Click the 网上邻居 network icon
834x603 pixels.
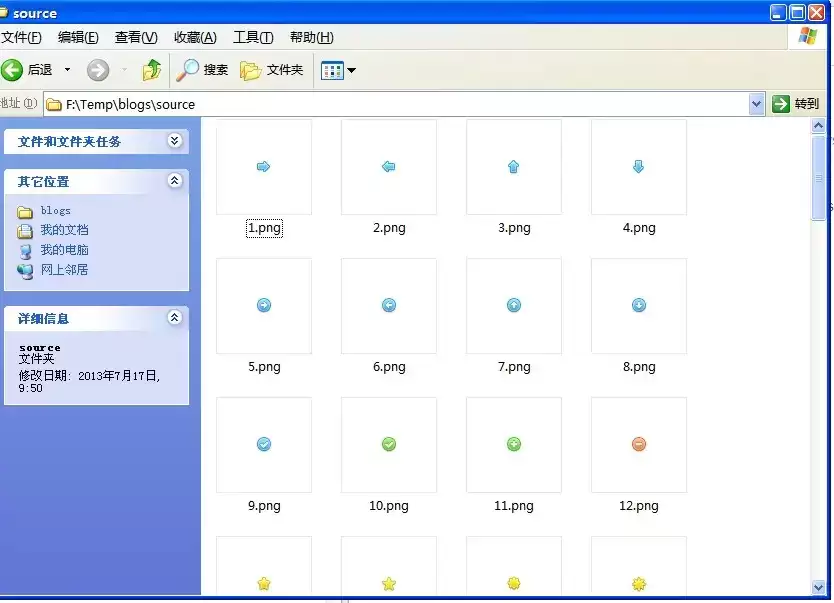click(25, 272)
